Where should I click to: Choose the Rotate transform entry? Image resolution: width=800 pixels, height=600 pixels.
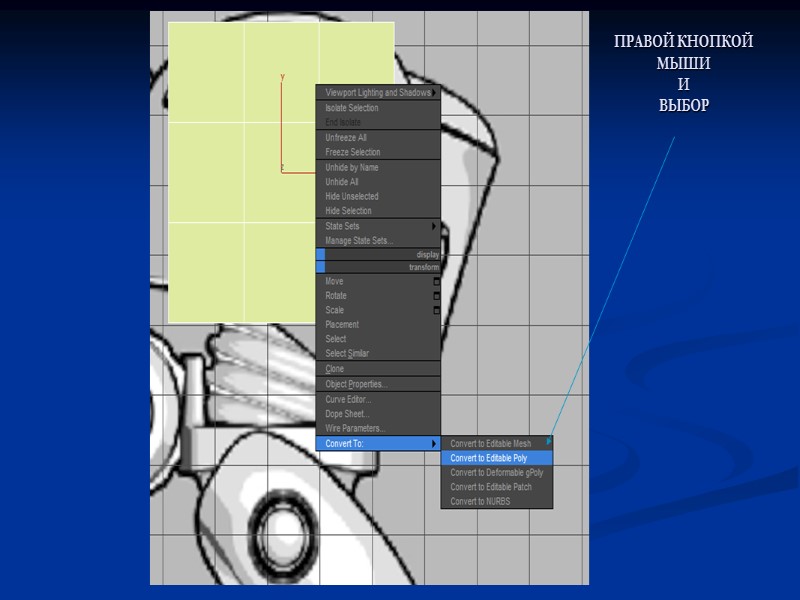(378, 295)
